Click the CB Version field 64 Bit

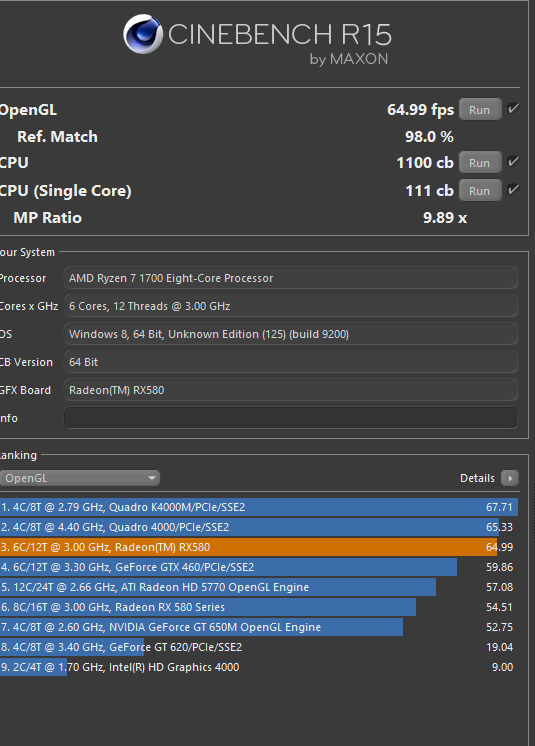click(291, 362)
